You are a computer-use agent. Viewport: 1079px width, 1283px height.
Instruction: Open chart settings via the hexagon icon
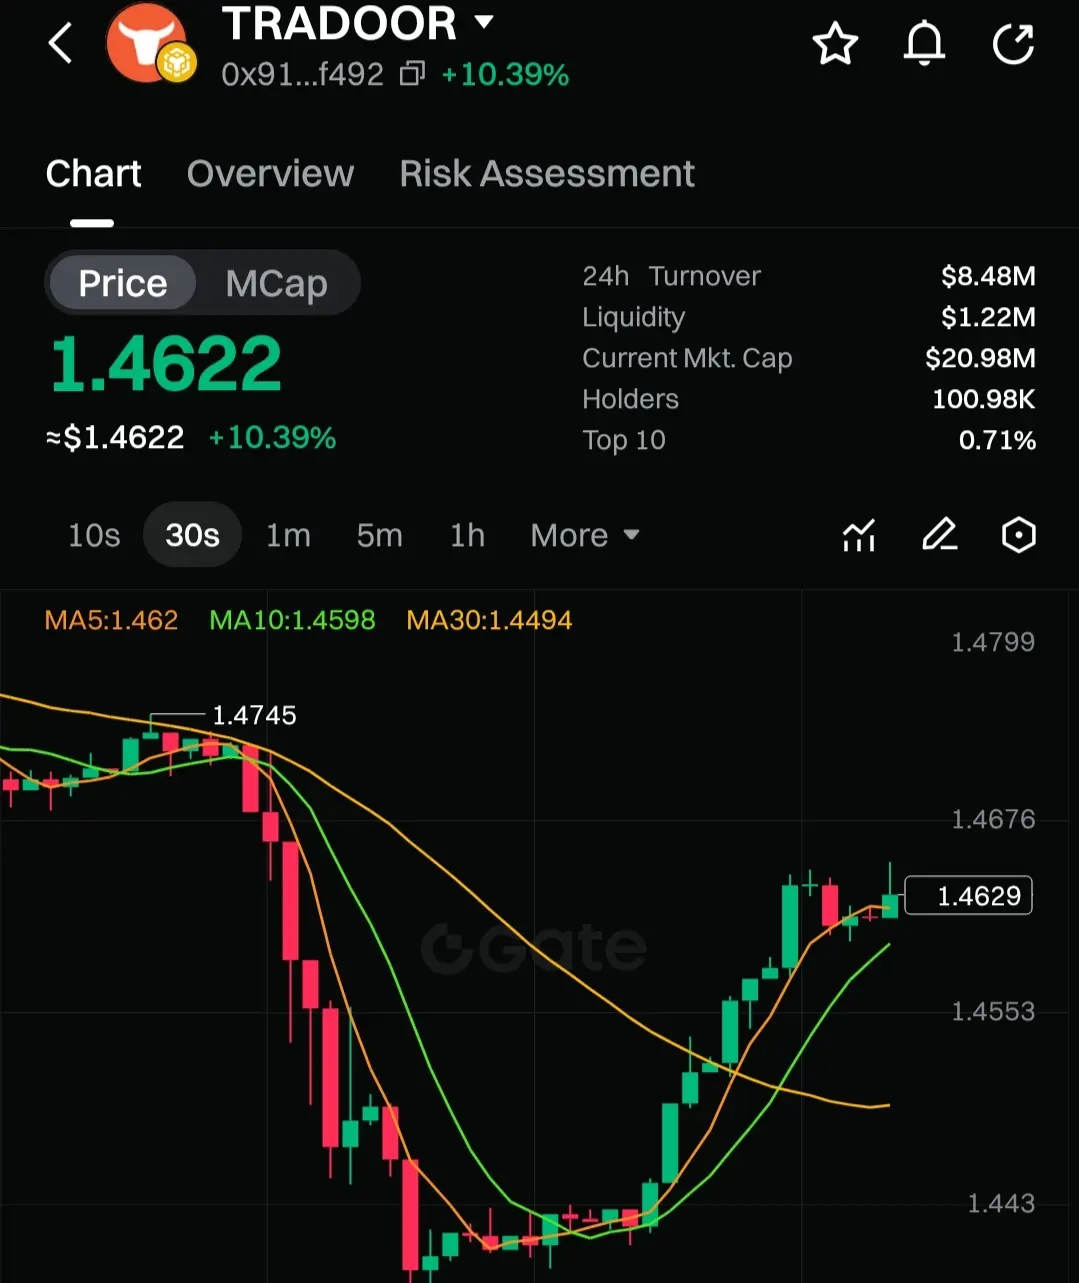pyautogui.click(x=1018, y=536)
